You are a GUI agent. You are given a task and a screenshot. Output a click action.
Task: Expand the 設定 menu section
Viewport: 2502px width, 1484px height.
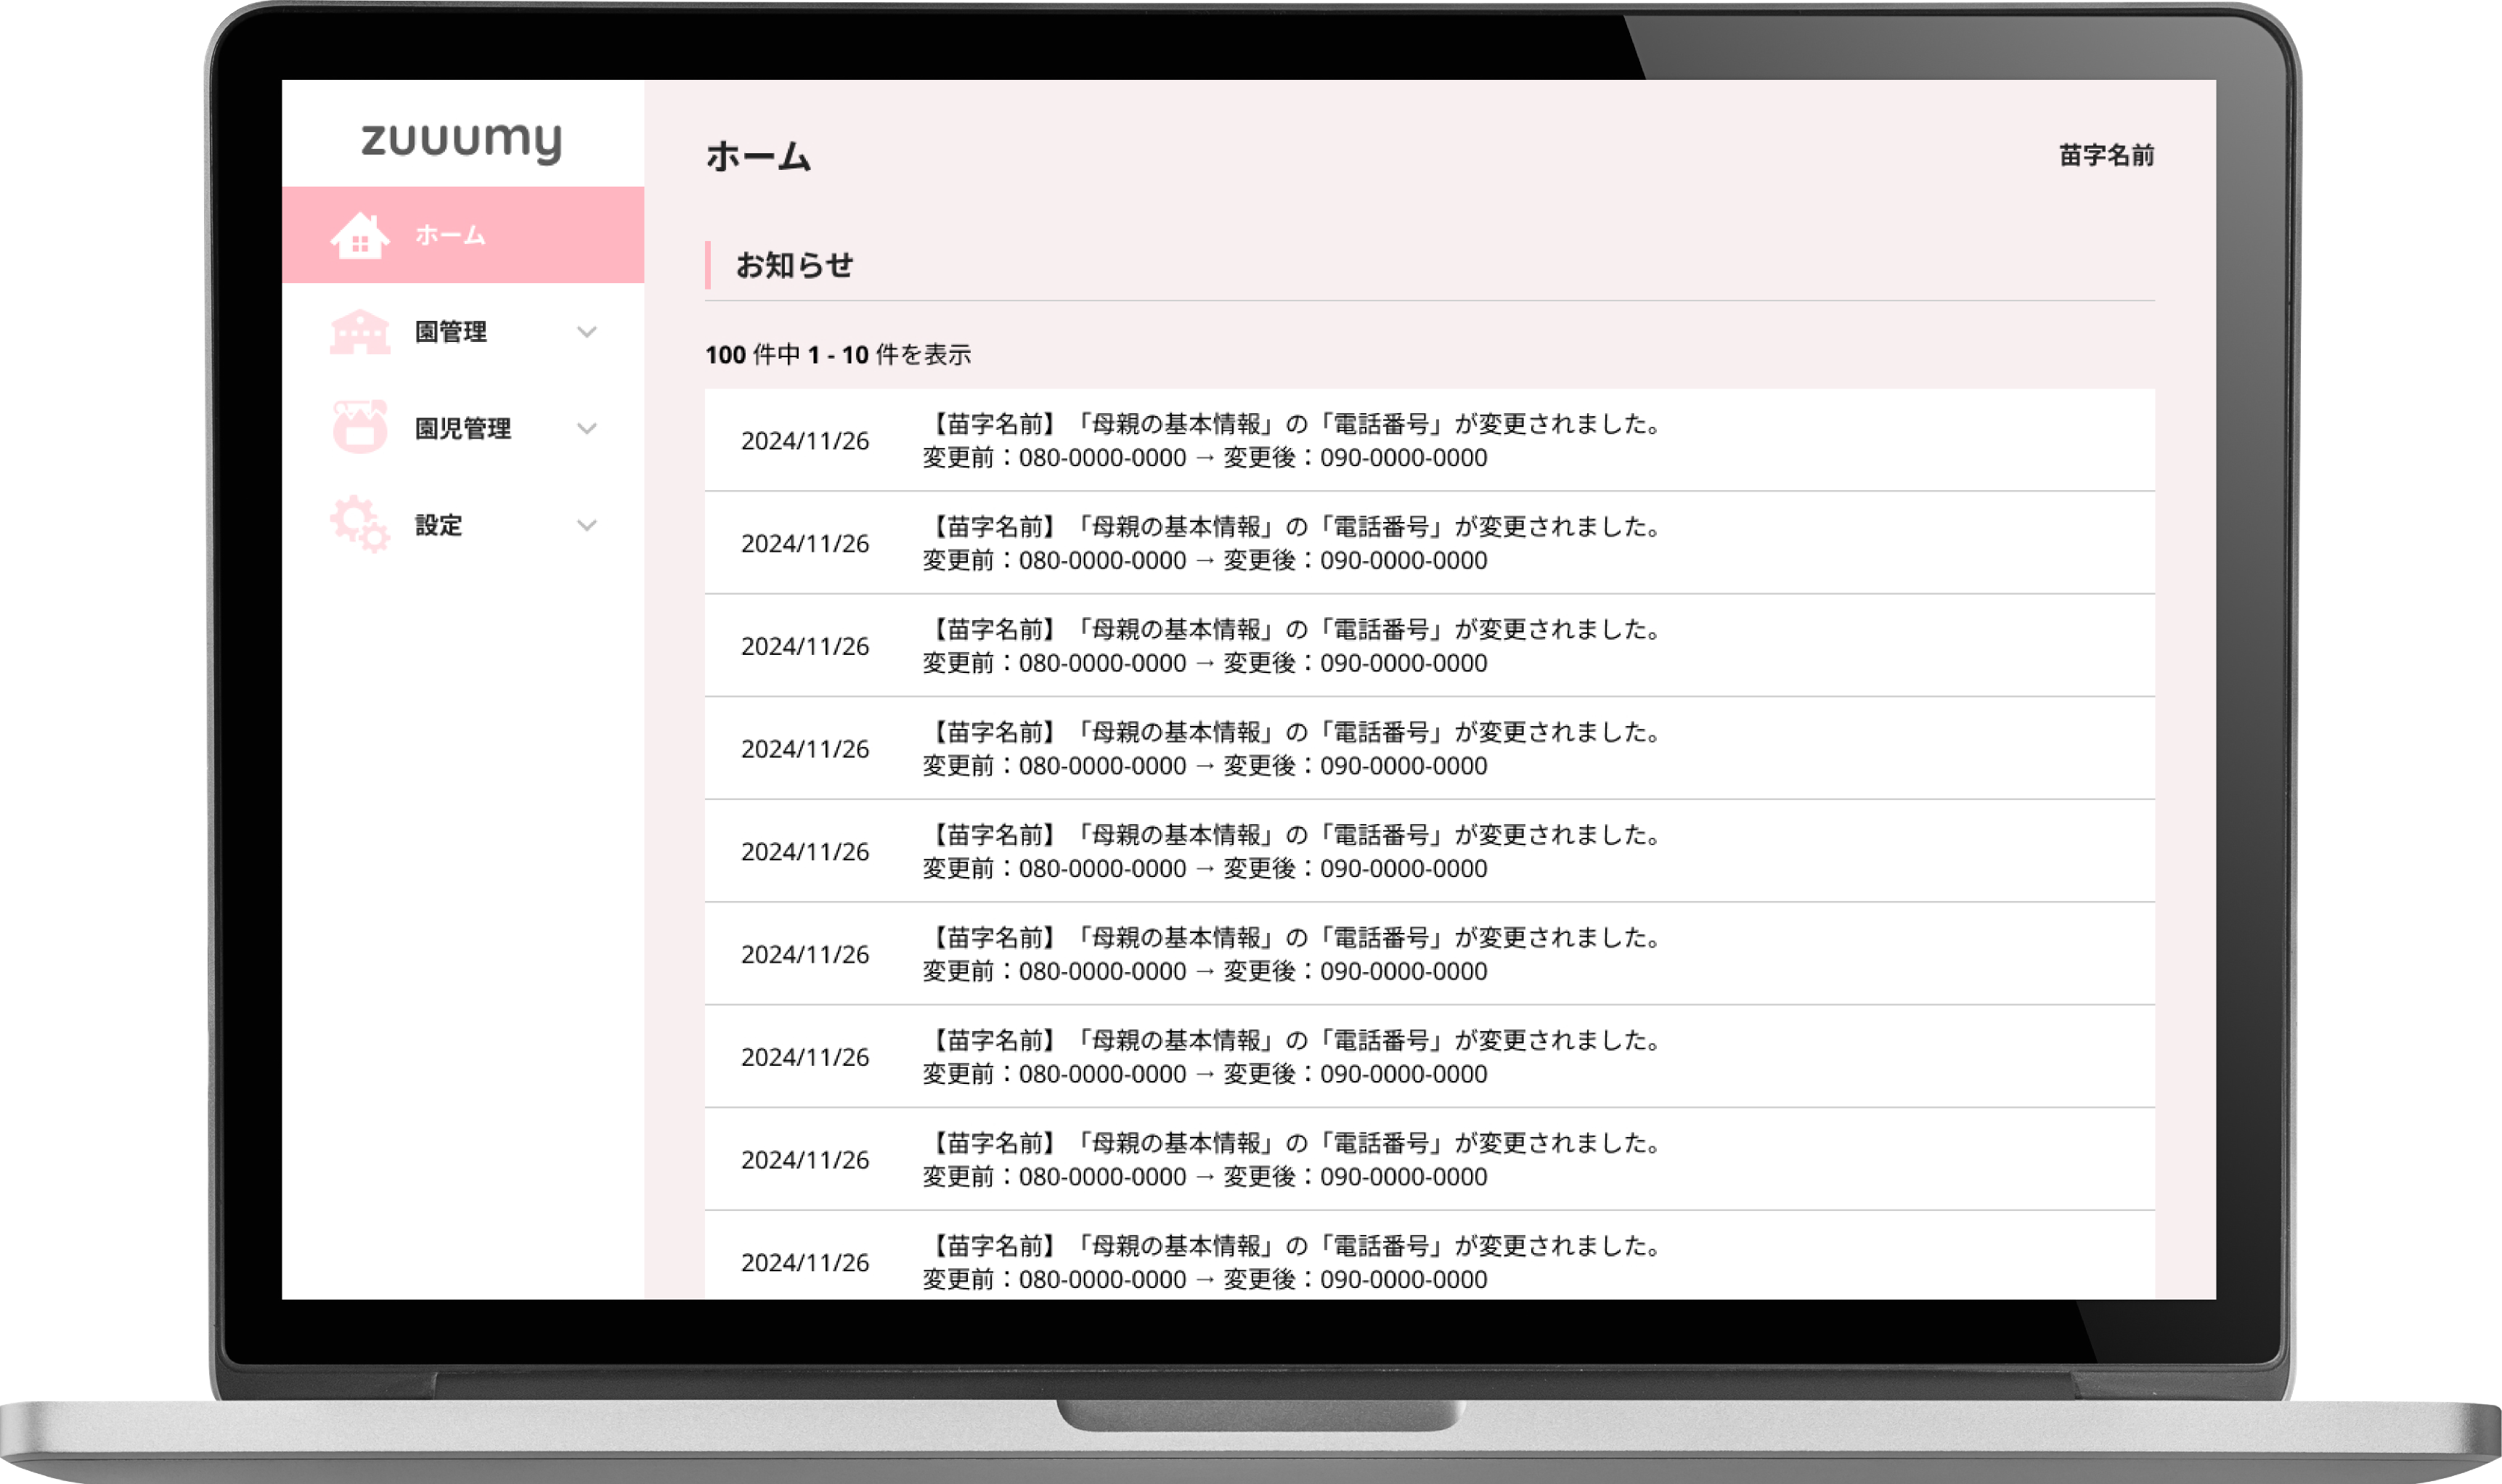pyautogui.click(x=588, y=525)
